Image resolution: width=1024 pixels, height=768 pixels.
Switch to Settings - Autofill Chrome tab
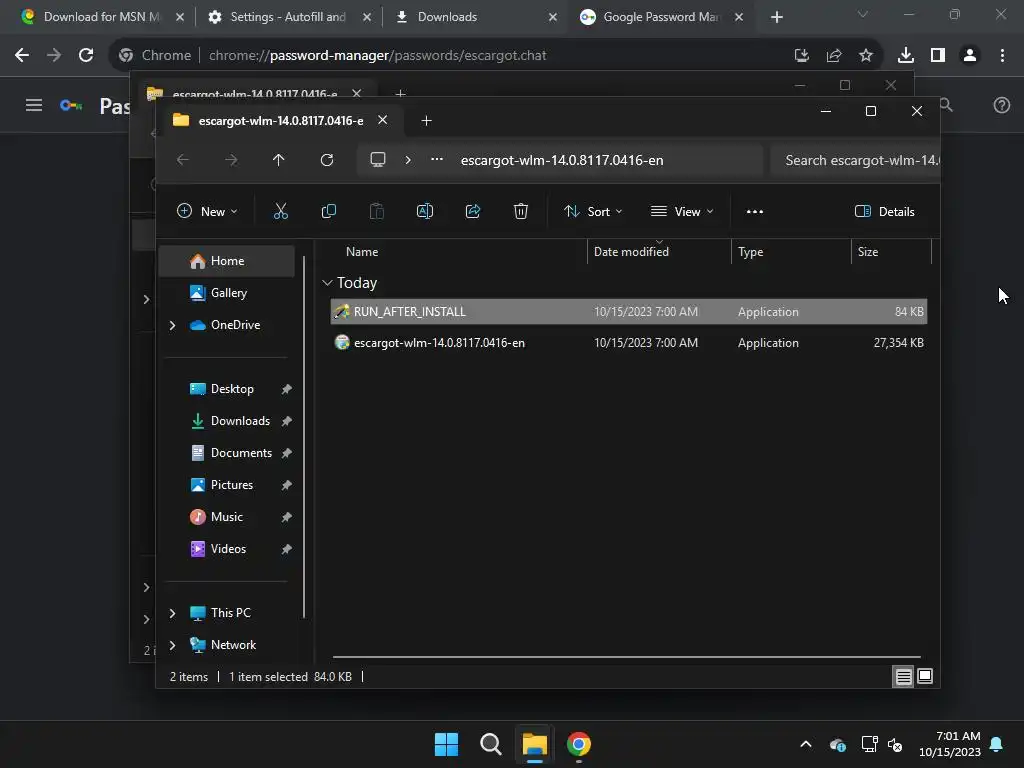288,17
